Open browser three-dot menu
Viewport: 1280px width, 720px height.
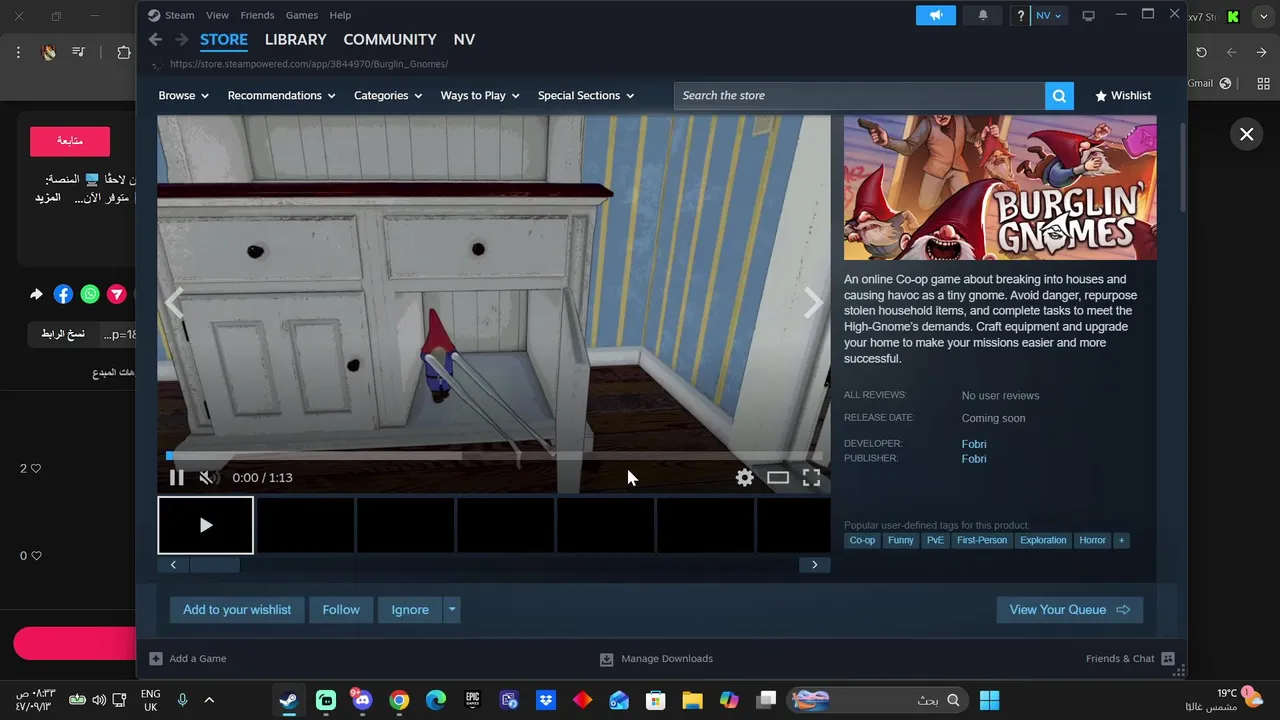coord(18,53)
